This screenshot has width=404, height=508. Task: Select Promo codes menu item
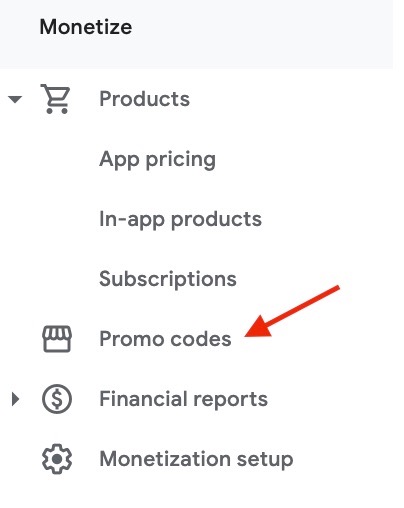165,339
